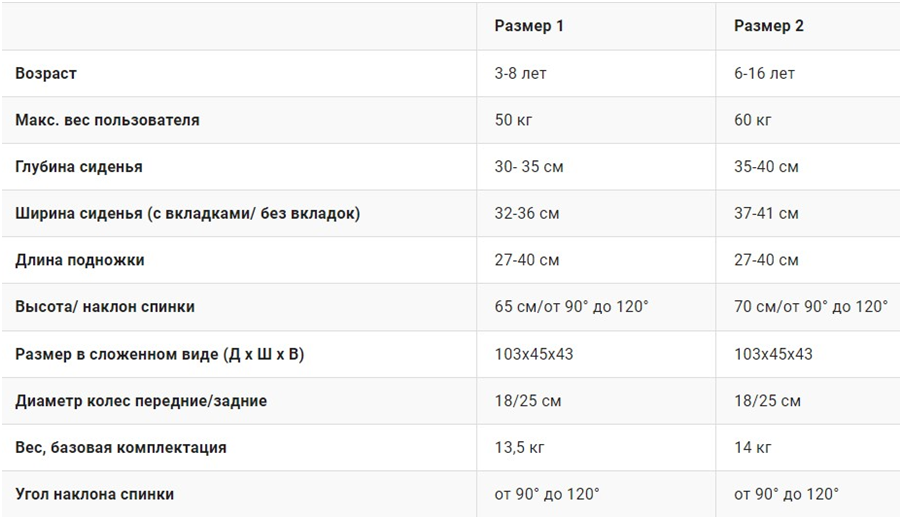Viewport: 902px width, 519px height.
Task: Click the "Размер 2" column header
Action: point(768,26)
